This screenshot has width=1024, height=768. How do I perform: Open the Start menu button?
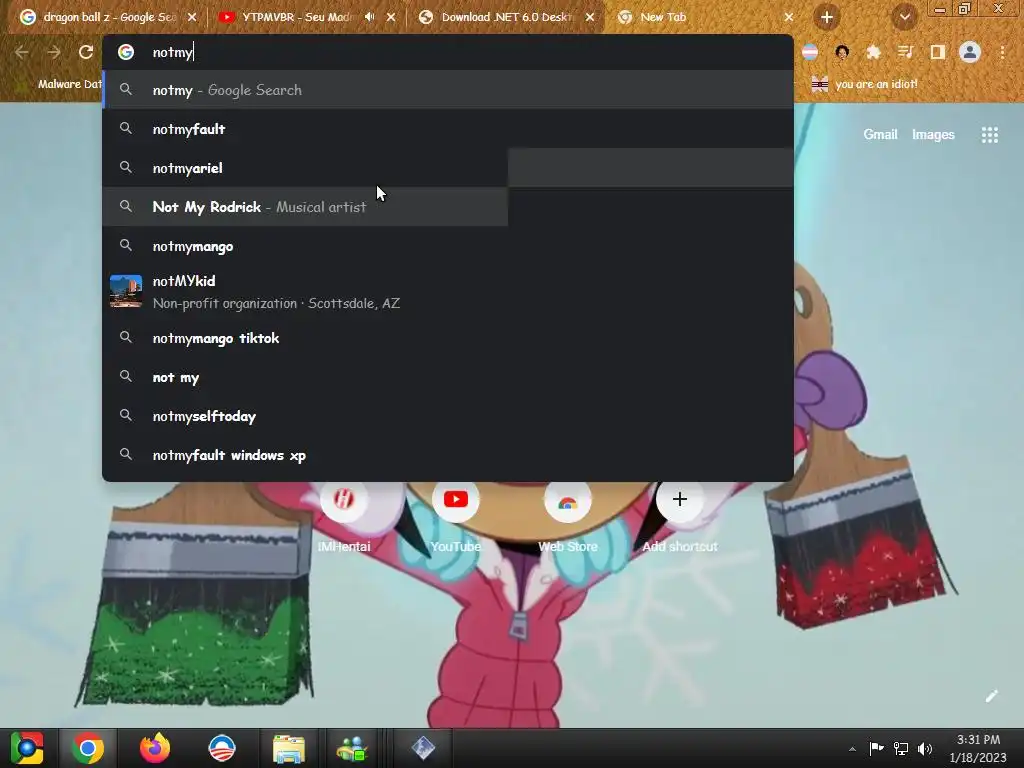[x=27, y=748]
